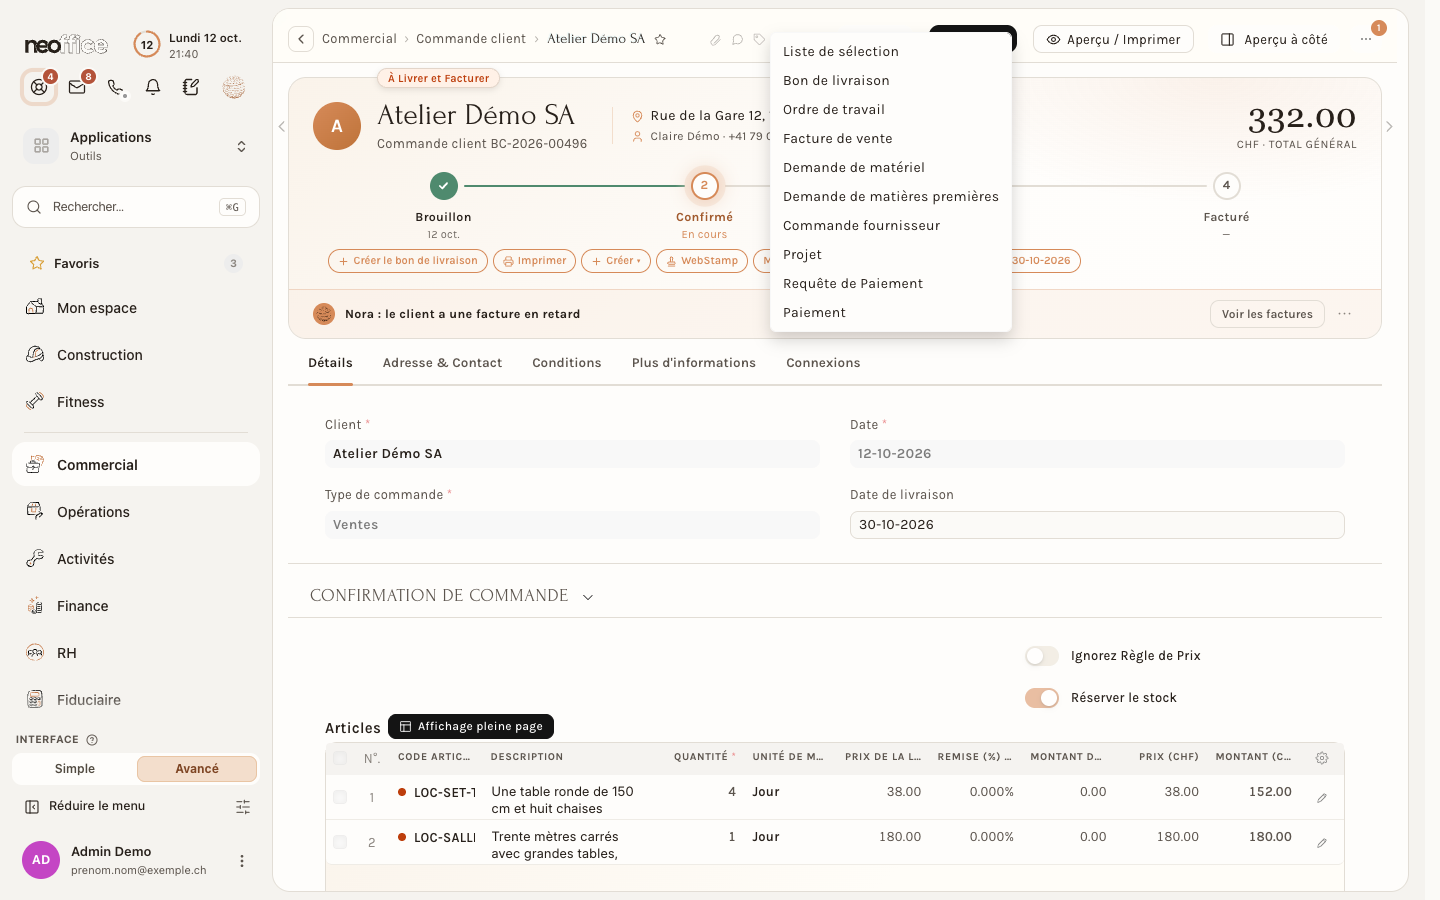This screenshot has width=1440, height=900.
Task: Go to next record with right chevron
Action: click(1389, 127)
